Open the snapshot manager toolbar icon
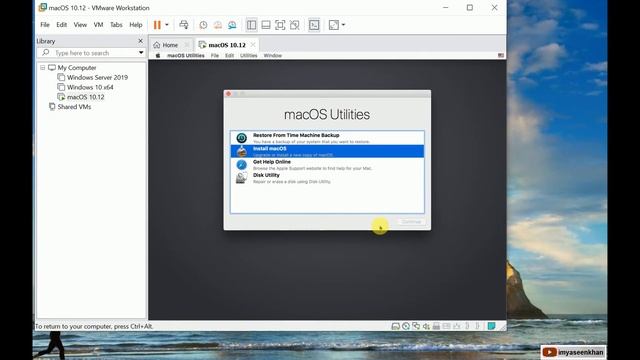Image resolution: width=640 pixels, height=360 pixels. pos(232,25)
